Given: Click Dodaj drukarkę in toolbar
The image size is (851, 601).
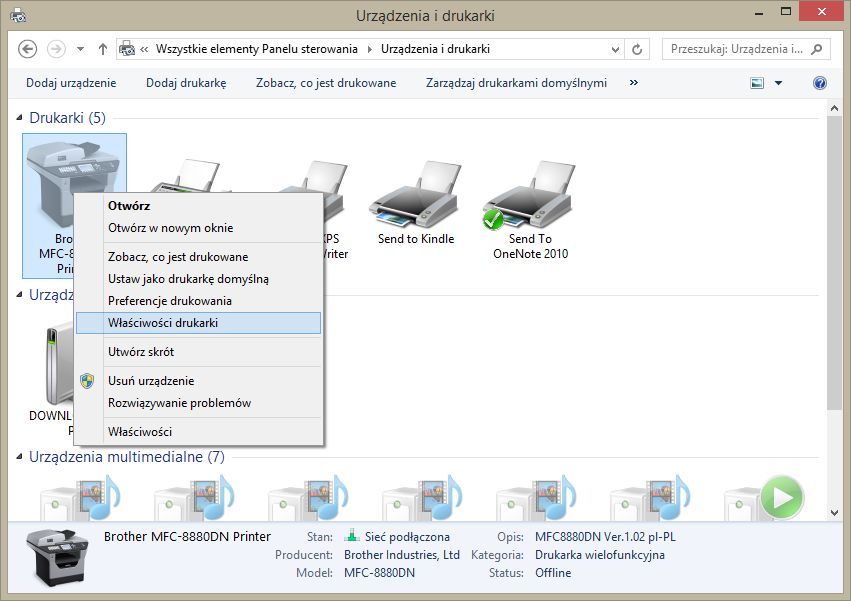Looking at the screenshot, I should 186,83.
